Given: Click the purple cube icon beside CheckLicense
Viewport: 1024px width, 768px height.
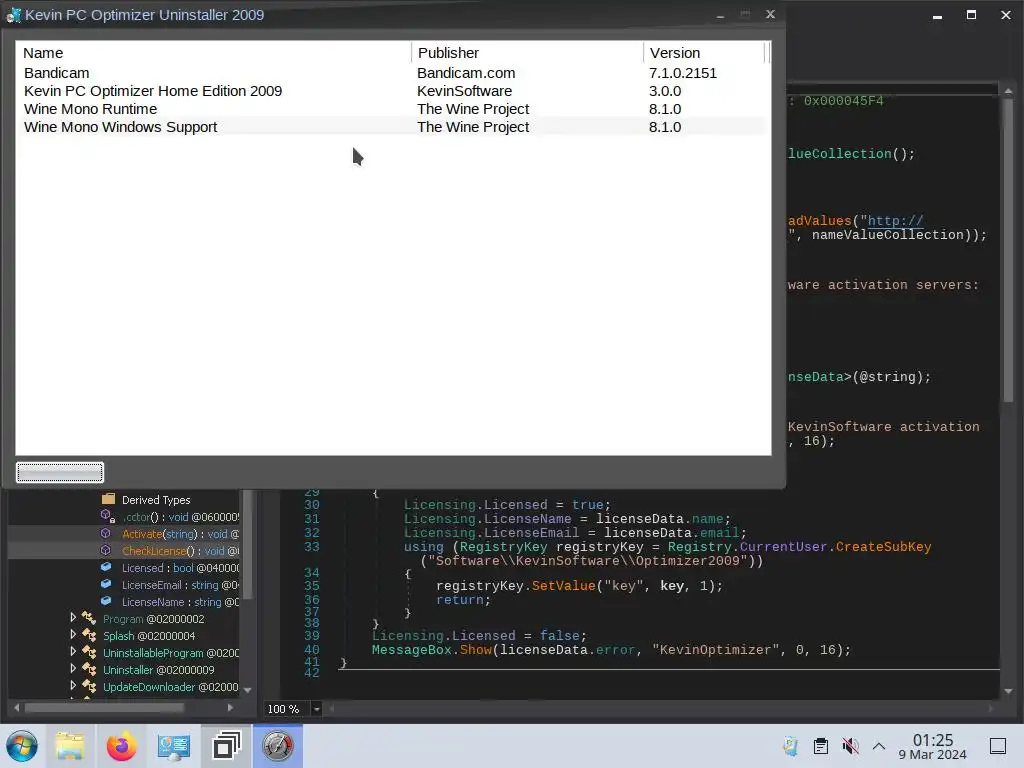Looking at the screenshot, I should (106, 550).
